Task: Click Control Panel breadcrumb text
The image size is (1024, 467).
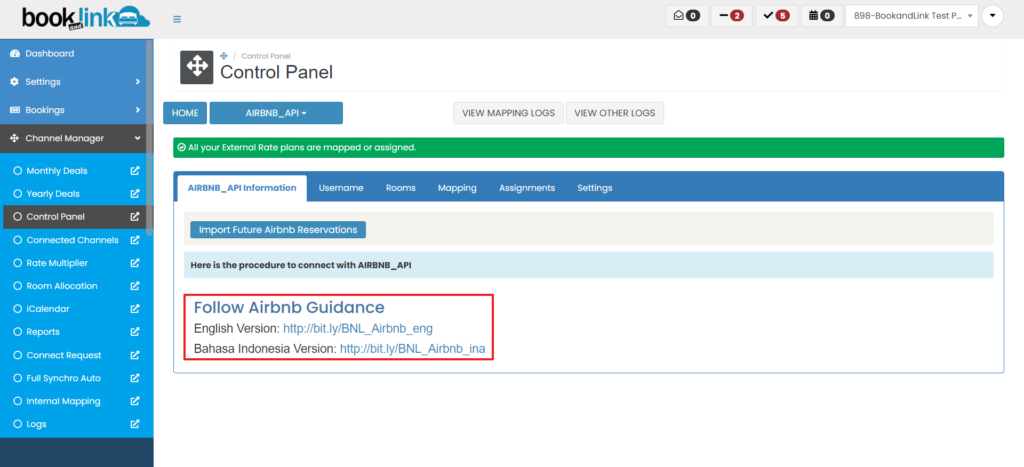Action: (266, 56)
